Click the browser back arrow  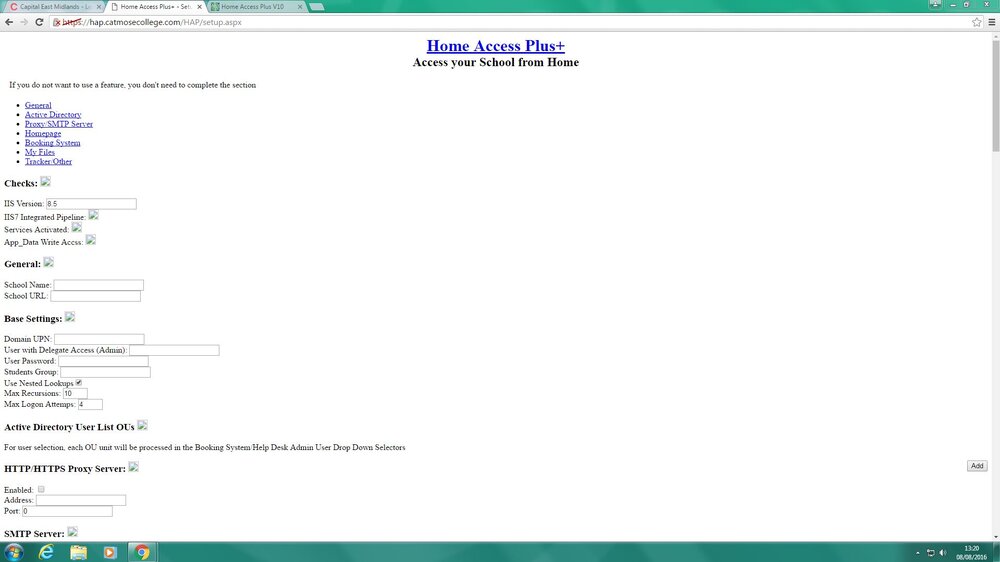[9, 22]
